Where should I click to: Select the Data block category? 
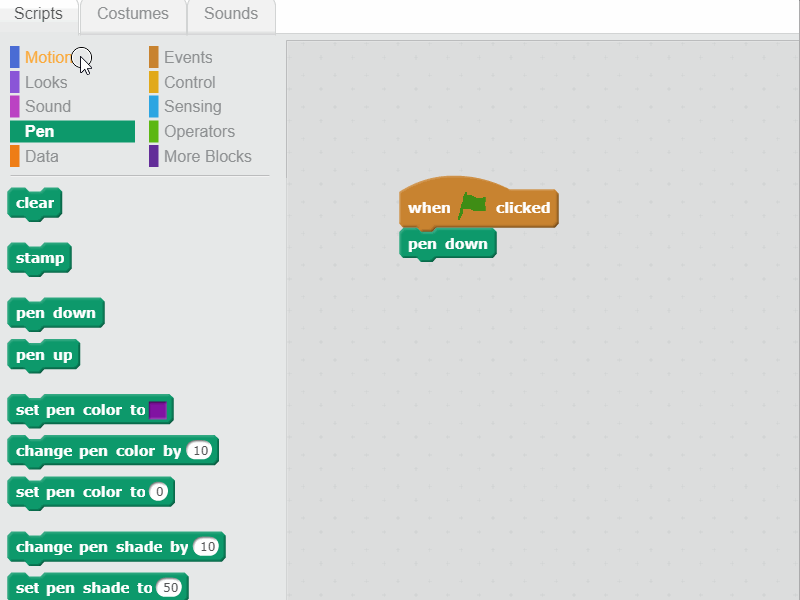(x=41, y=156)
